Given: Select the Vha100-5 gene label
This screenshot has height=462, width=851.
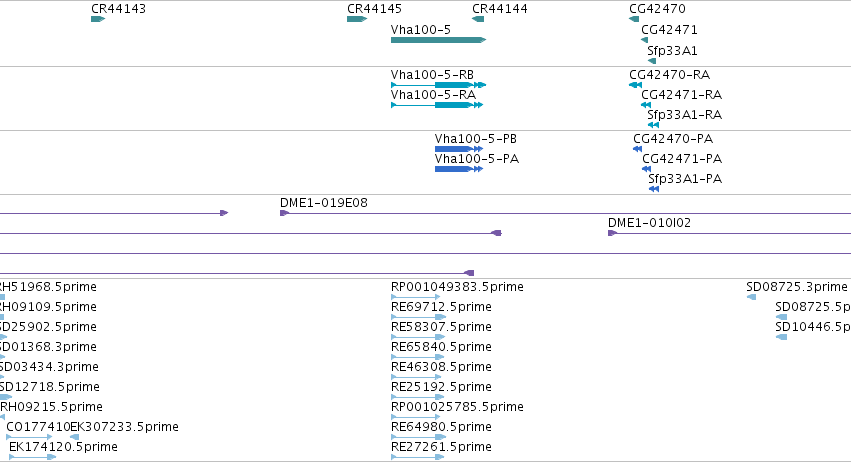Looking at the screenshot, I should [421, 30].
